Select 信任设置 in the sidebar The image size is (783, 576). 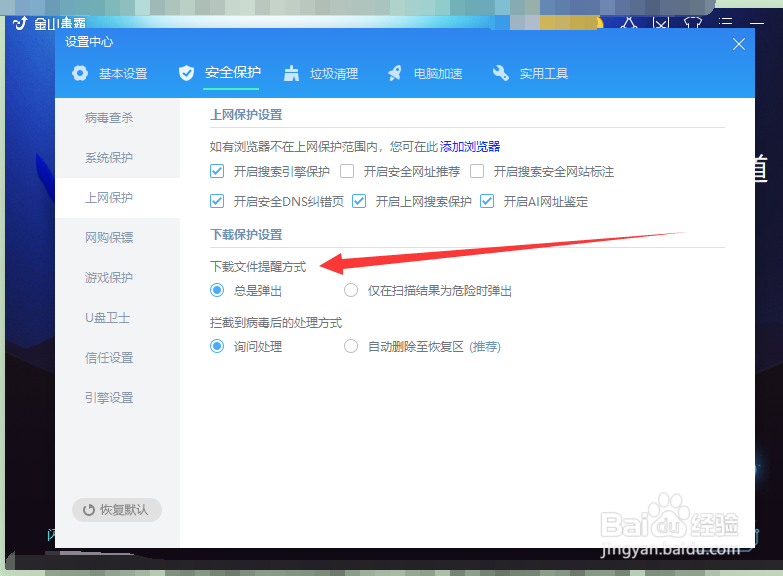pos(117,358)
